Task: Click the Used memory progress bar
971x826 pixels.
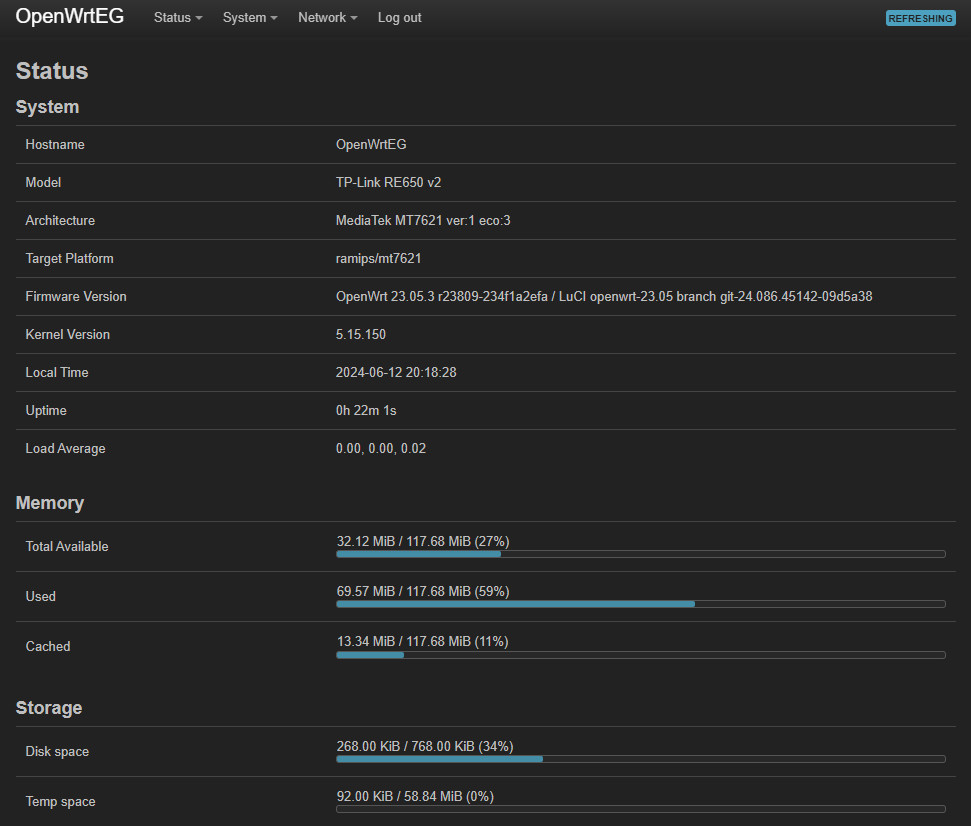Action: tap(640, 604)
